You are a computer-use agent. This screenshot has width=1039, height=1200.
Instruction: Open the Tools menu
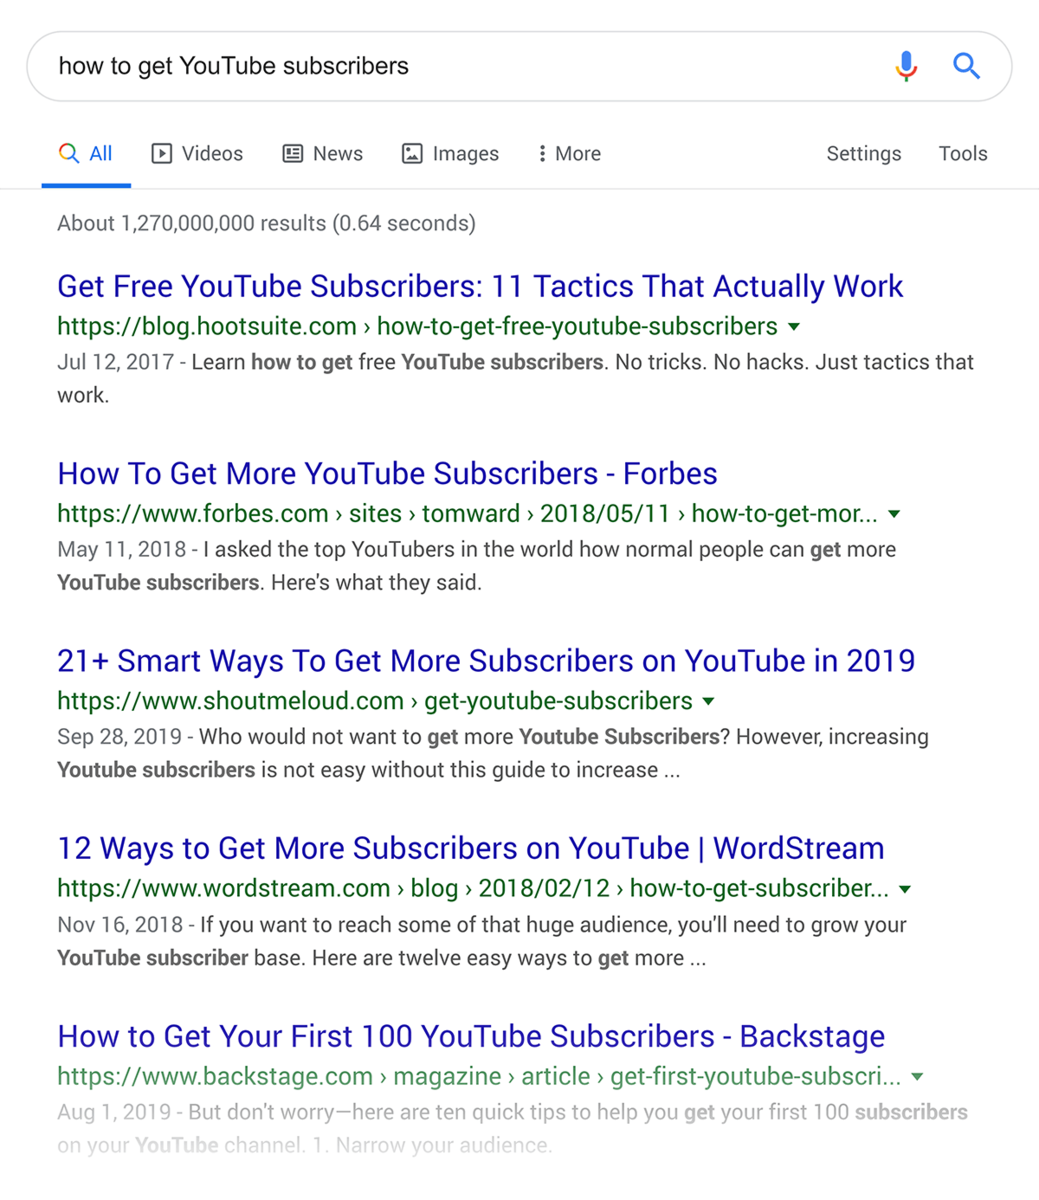pyautogui.click(x=963, y=154)
